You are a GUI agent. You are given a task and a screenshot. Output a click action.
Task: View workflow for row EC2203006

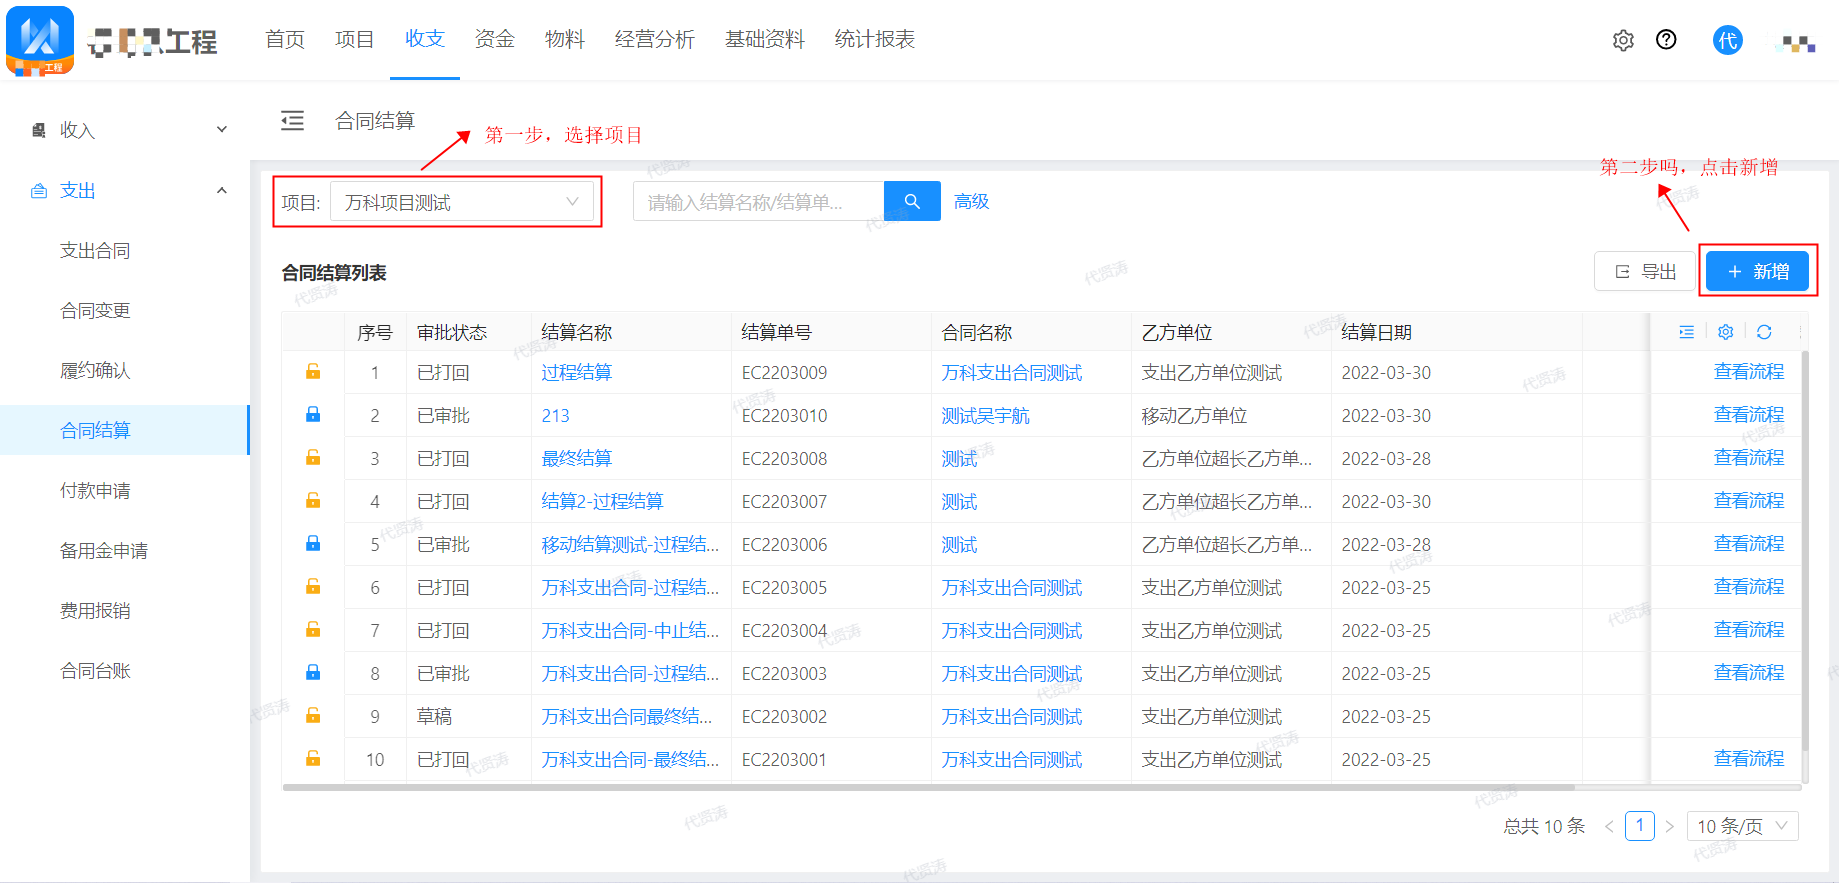pyautogui.click(x=1748, y=543)
